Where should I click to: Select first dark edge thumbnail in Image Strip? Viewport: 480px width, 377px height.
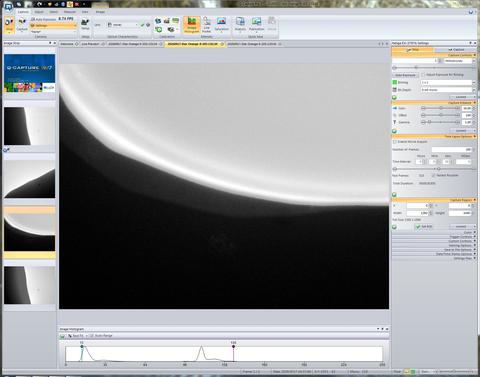click(29, 126)
